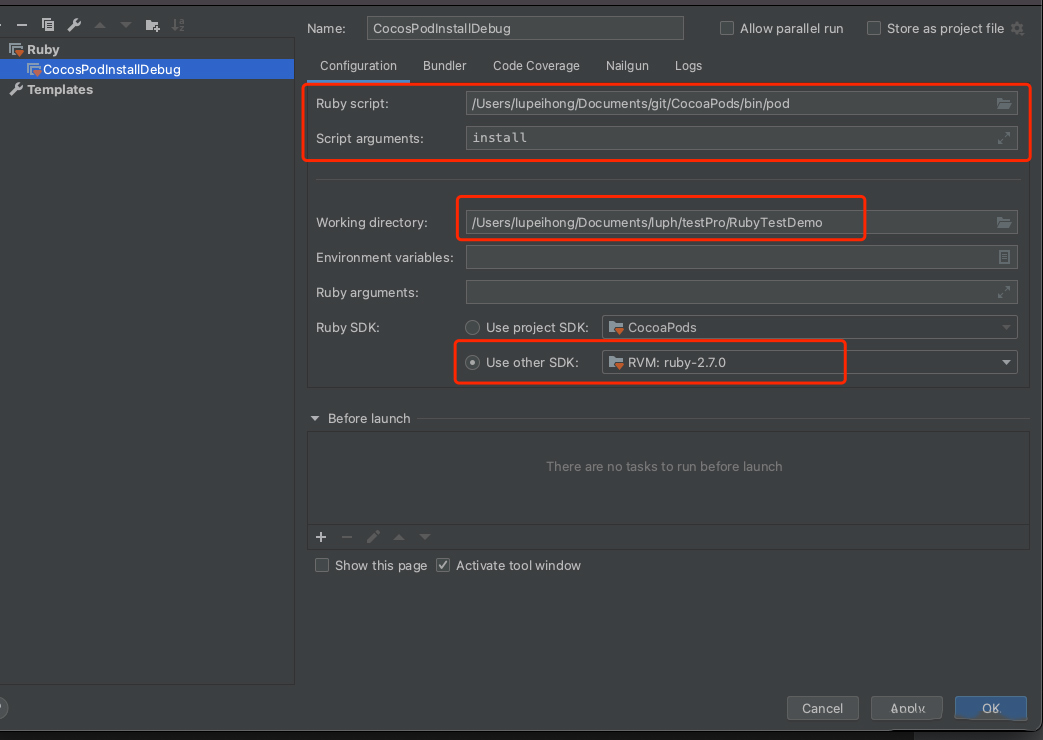Open environment variables editor icon

click(1004, 257)
